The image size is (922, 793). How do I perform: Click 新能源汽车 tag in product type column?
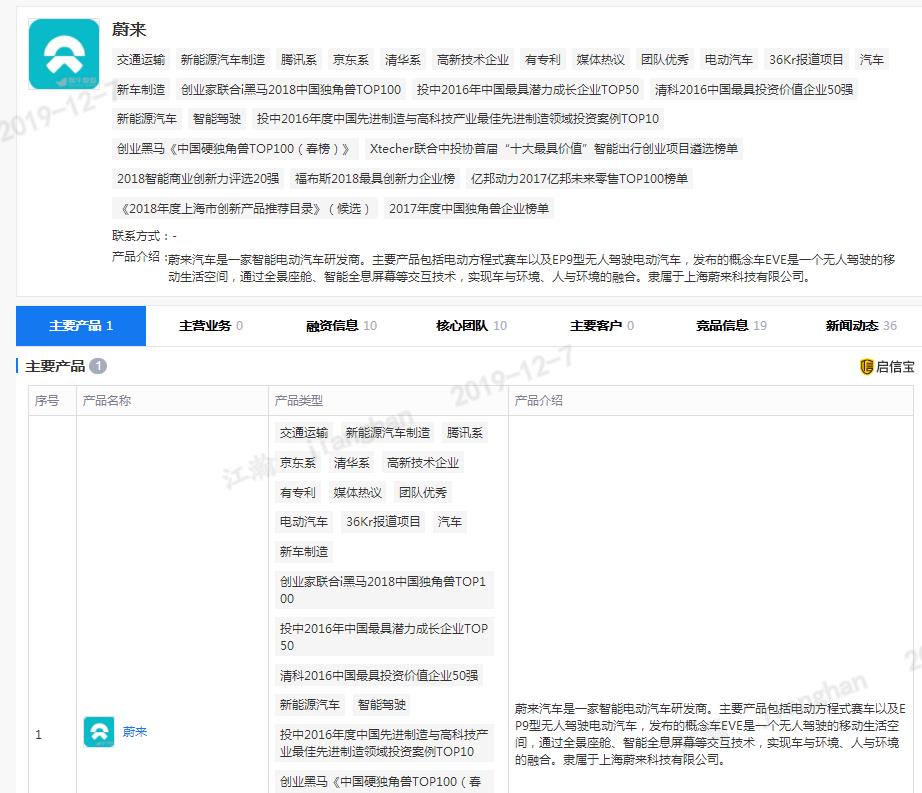pyautogui.click(x=310, y=704)
